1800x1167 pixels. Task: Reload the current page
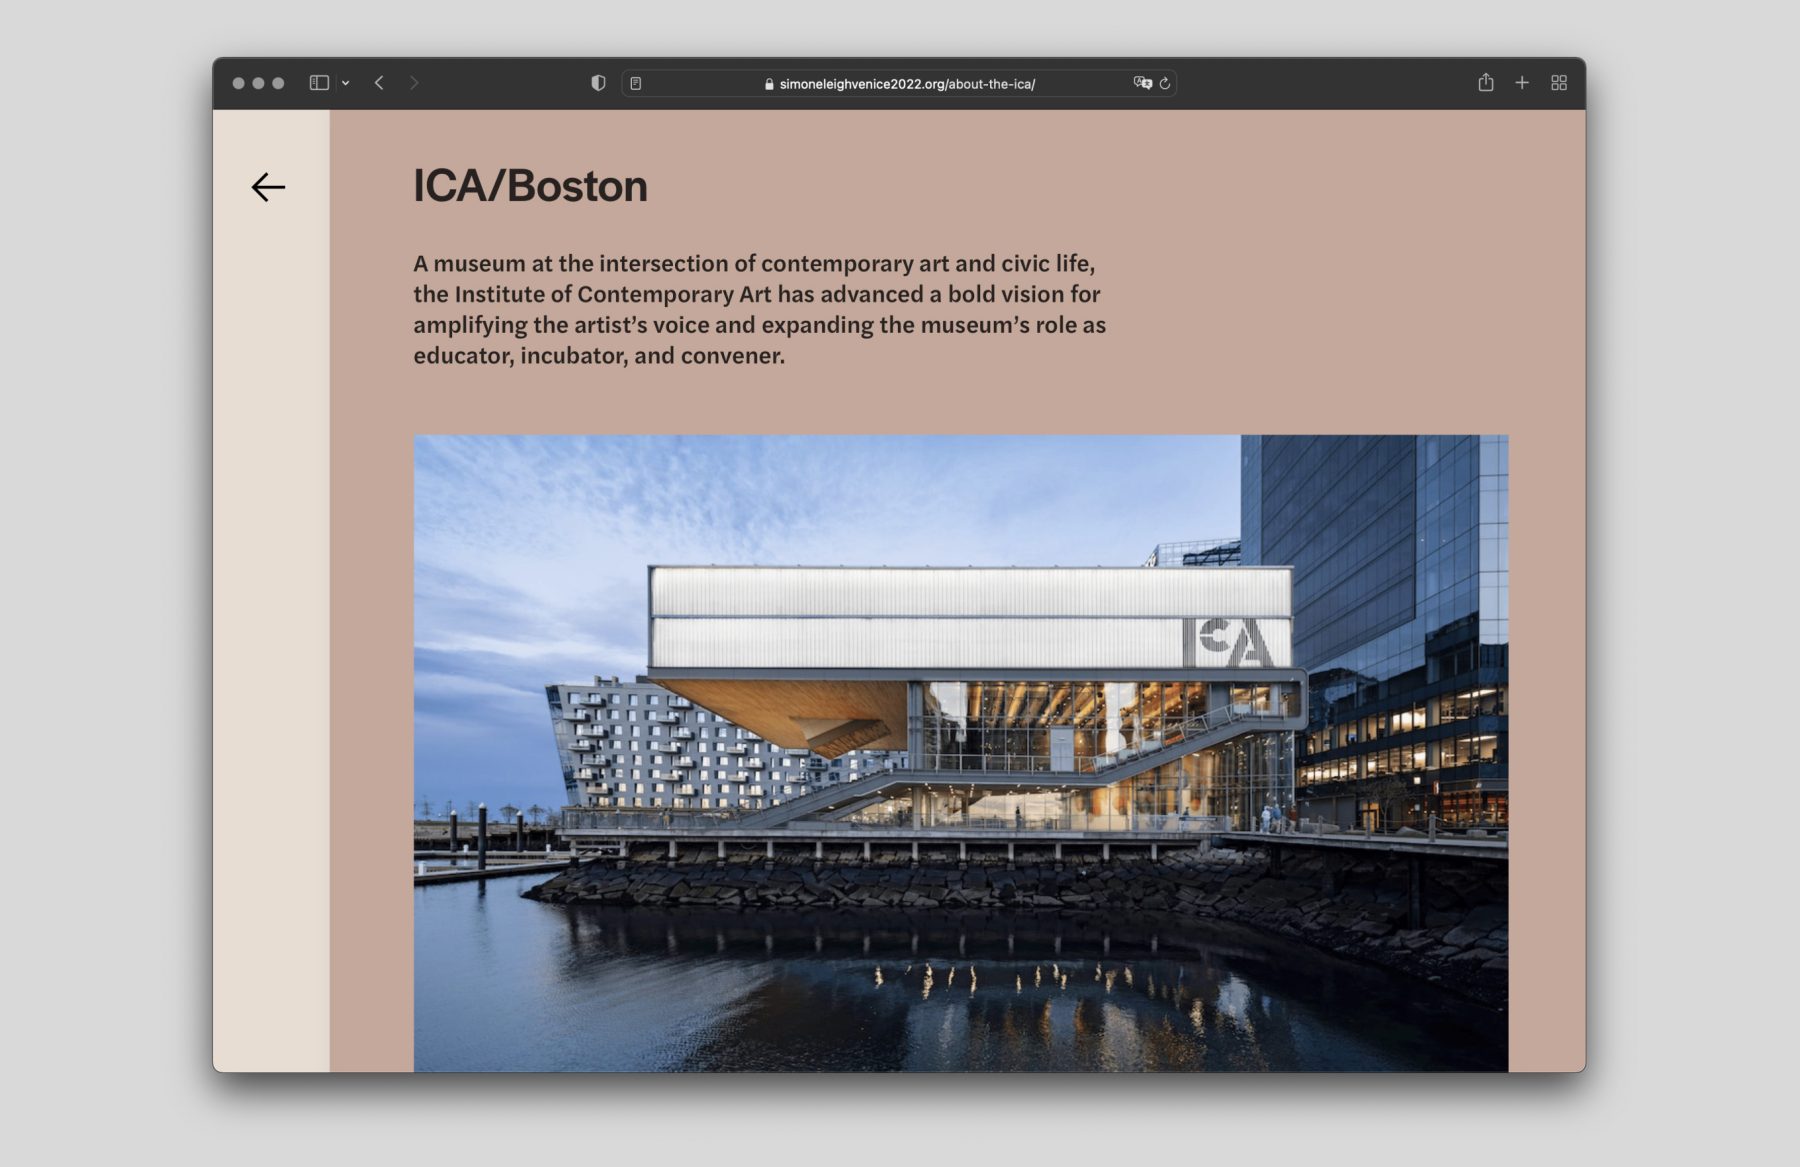pos(1165,84)
